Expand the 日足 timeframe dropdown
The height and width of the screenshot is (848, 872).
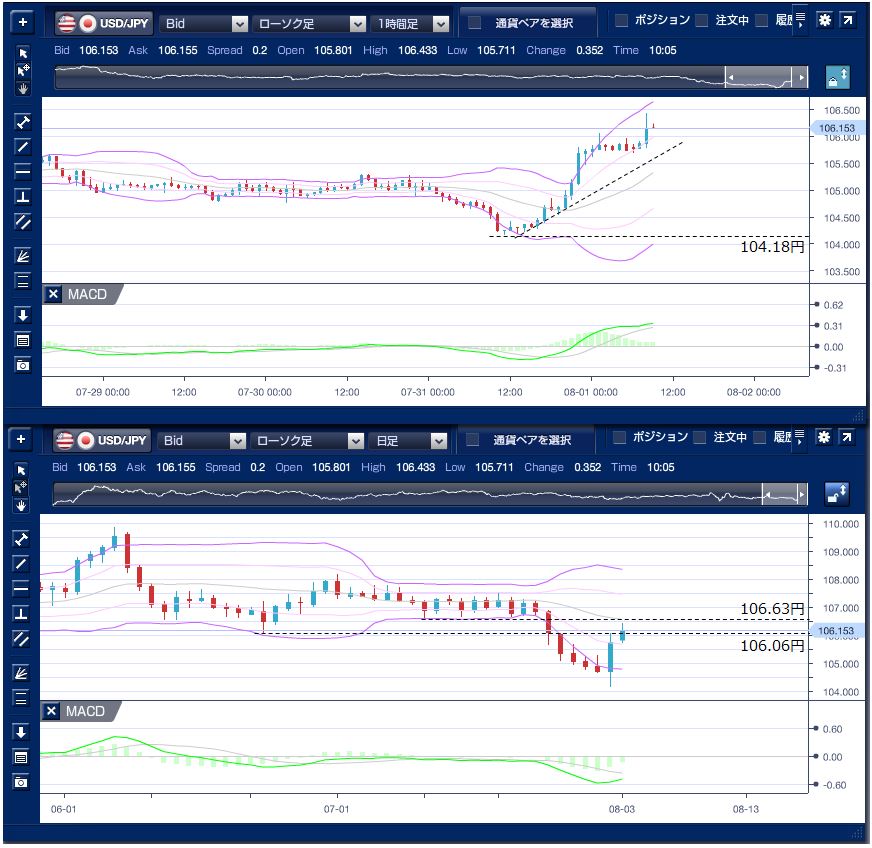[408, 440]
